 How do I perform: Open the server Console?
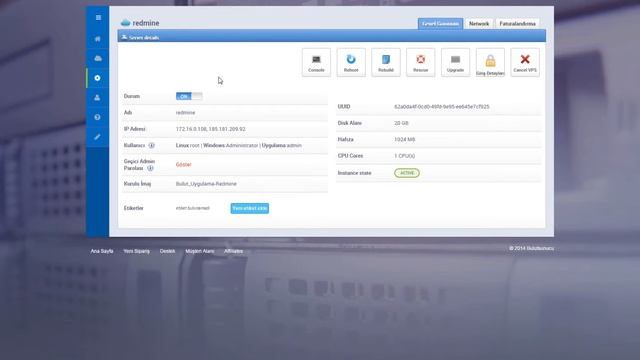(x=316, y=62)
